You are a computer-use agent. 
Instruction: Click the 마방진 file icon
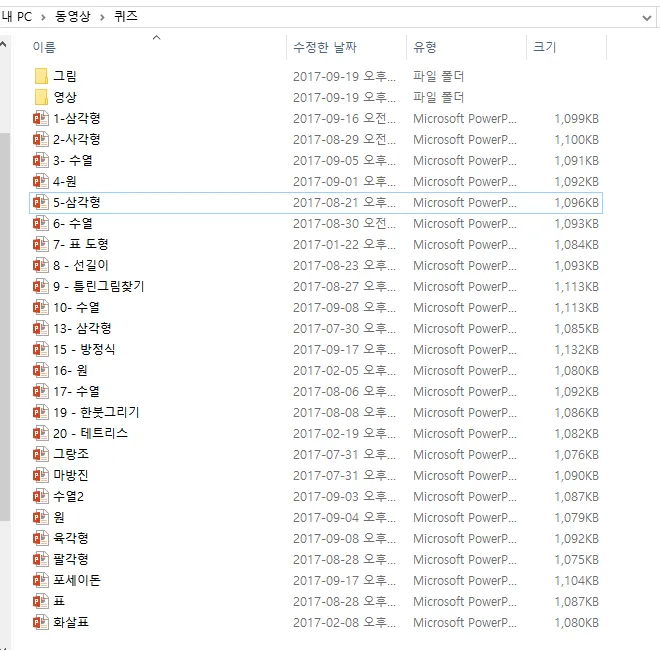[x=41, y=476]
